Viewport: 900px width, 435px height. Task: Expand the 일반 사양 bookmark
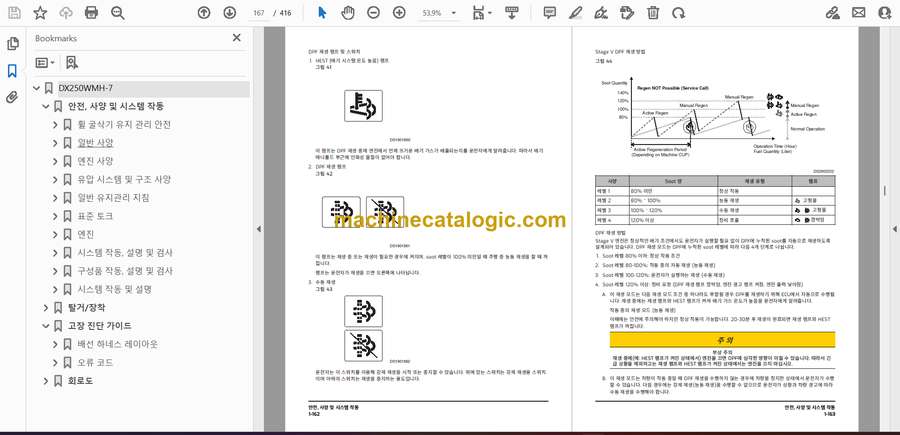[55, 143]
